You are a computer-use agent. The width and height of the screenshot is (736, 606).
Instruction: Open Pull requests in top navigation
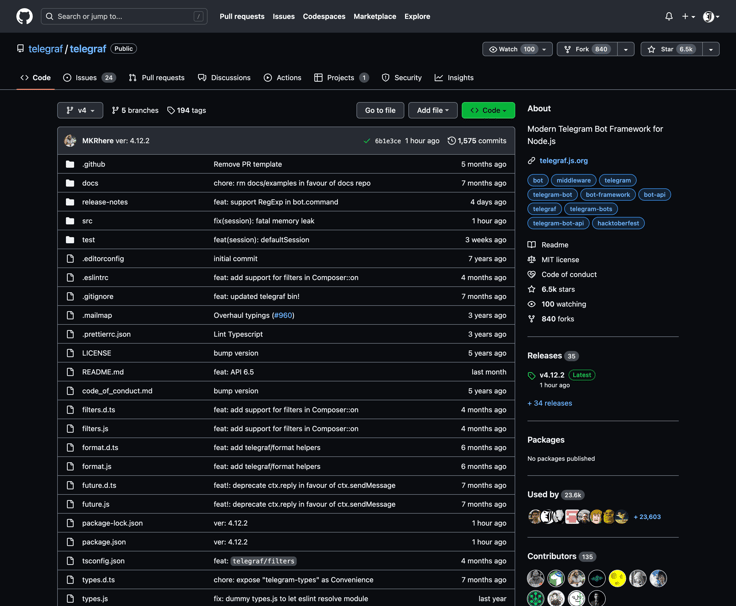pos(242,16)
